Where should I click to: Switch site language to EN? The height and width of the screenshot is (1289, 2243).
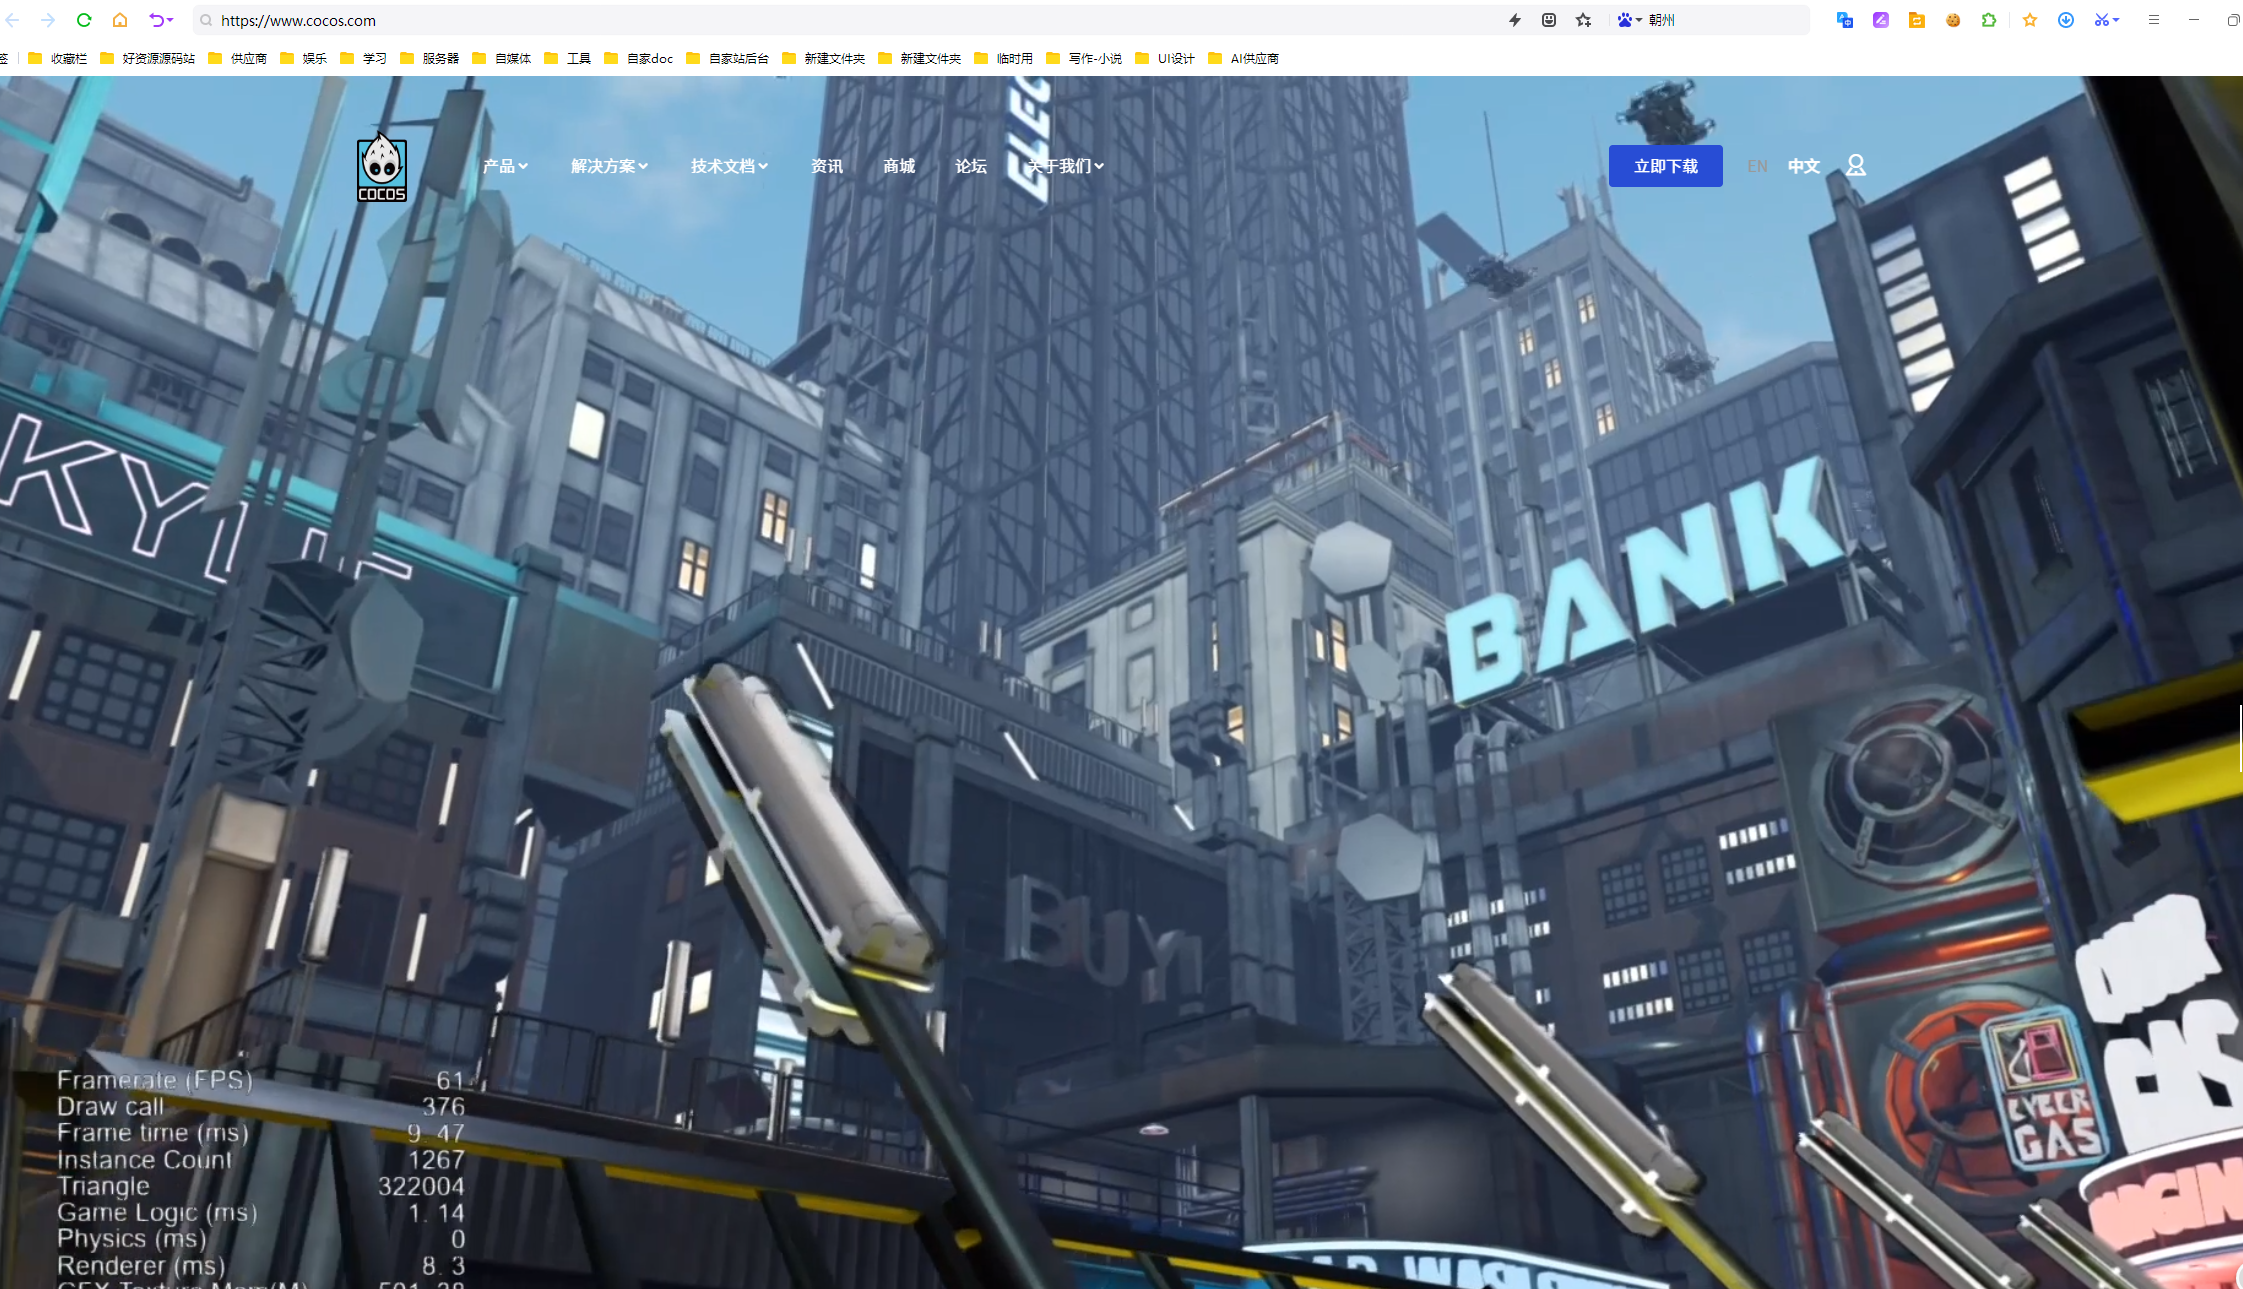[x=1757, y=166]
